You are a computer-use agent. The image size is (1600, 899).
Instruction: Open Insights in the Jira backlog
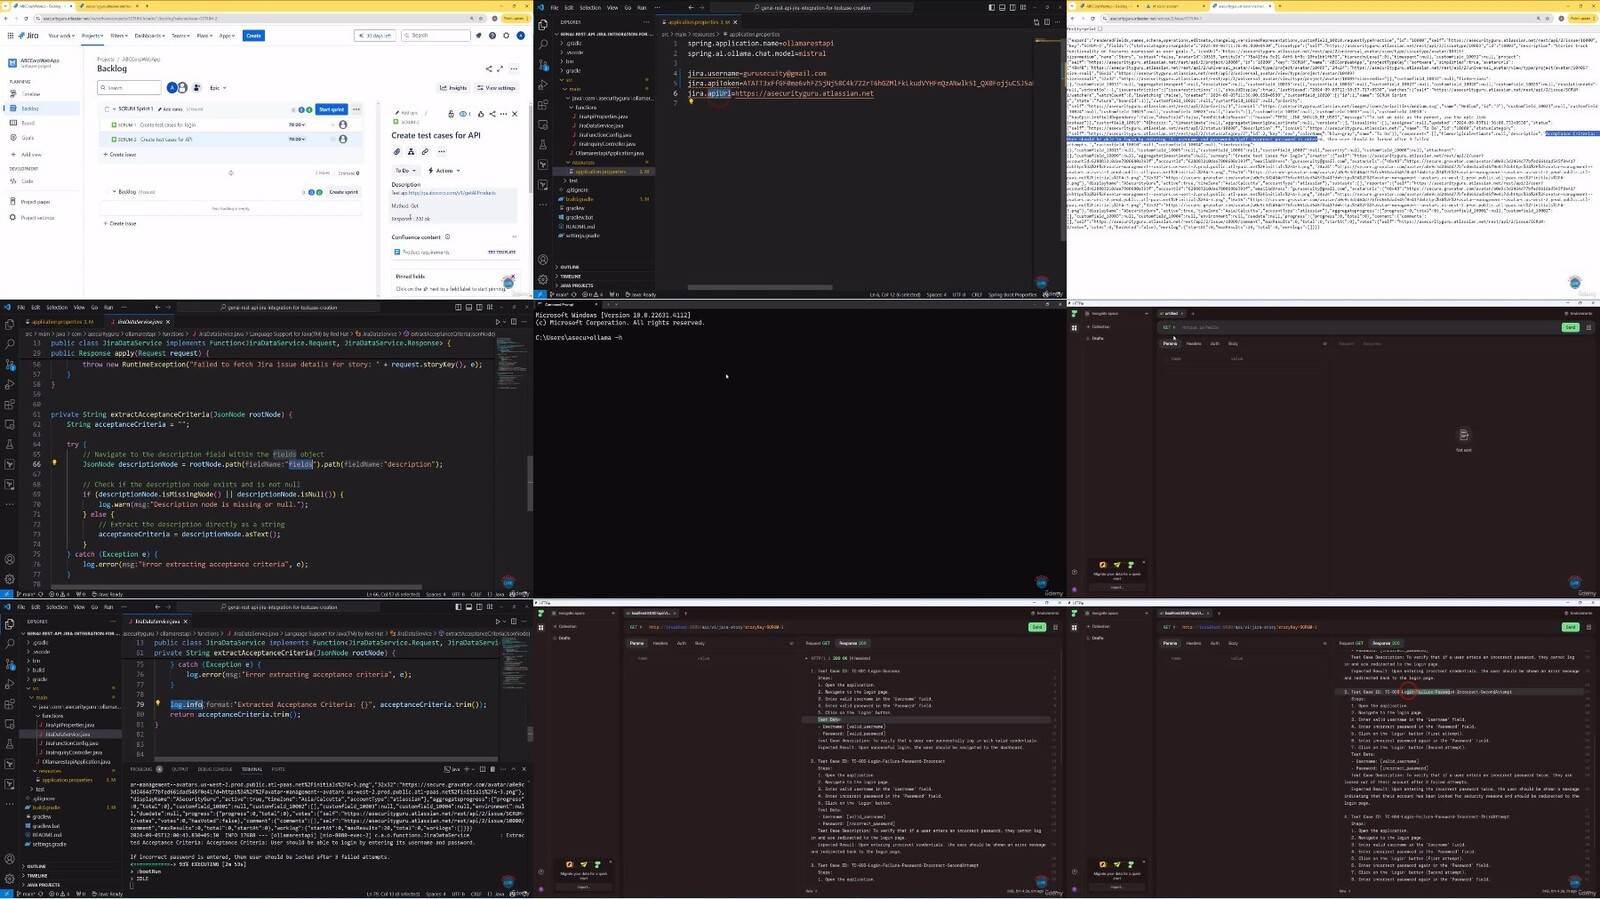454,88
